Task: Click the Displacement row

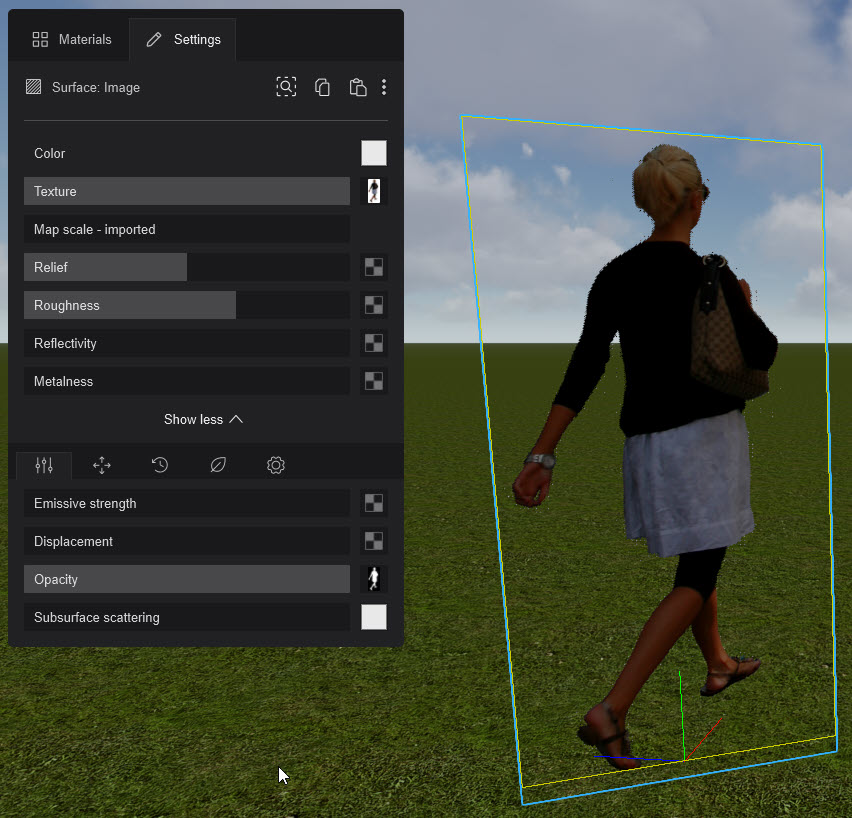Action: coord(187,541)
